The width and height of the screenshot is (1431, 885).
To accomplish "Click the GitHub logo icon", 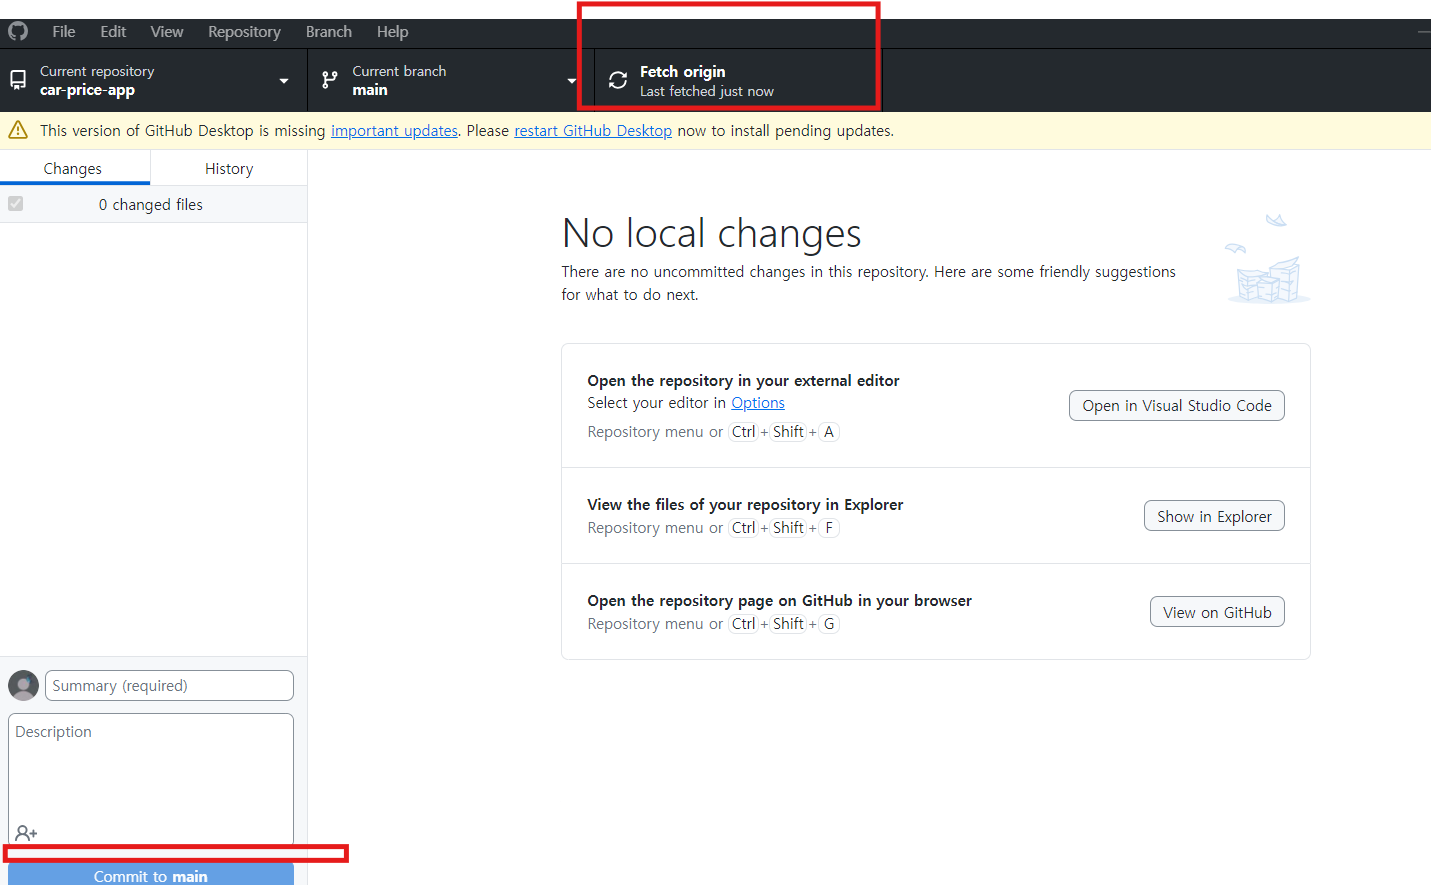I will point(18,31).
